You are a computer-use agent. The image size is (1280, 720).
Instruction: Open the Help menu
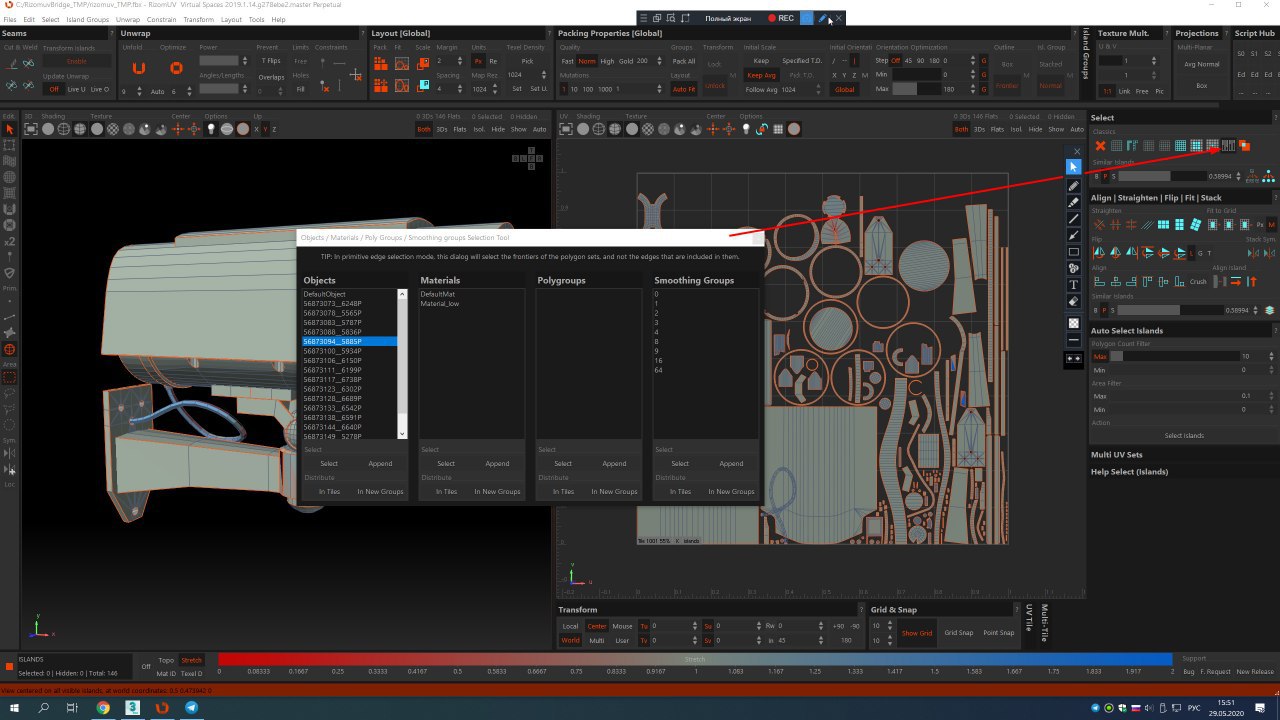pos(278,19)
